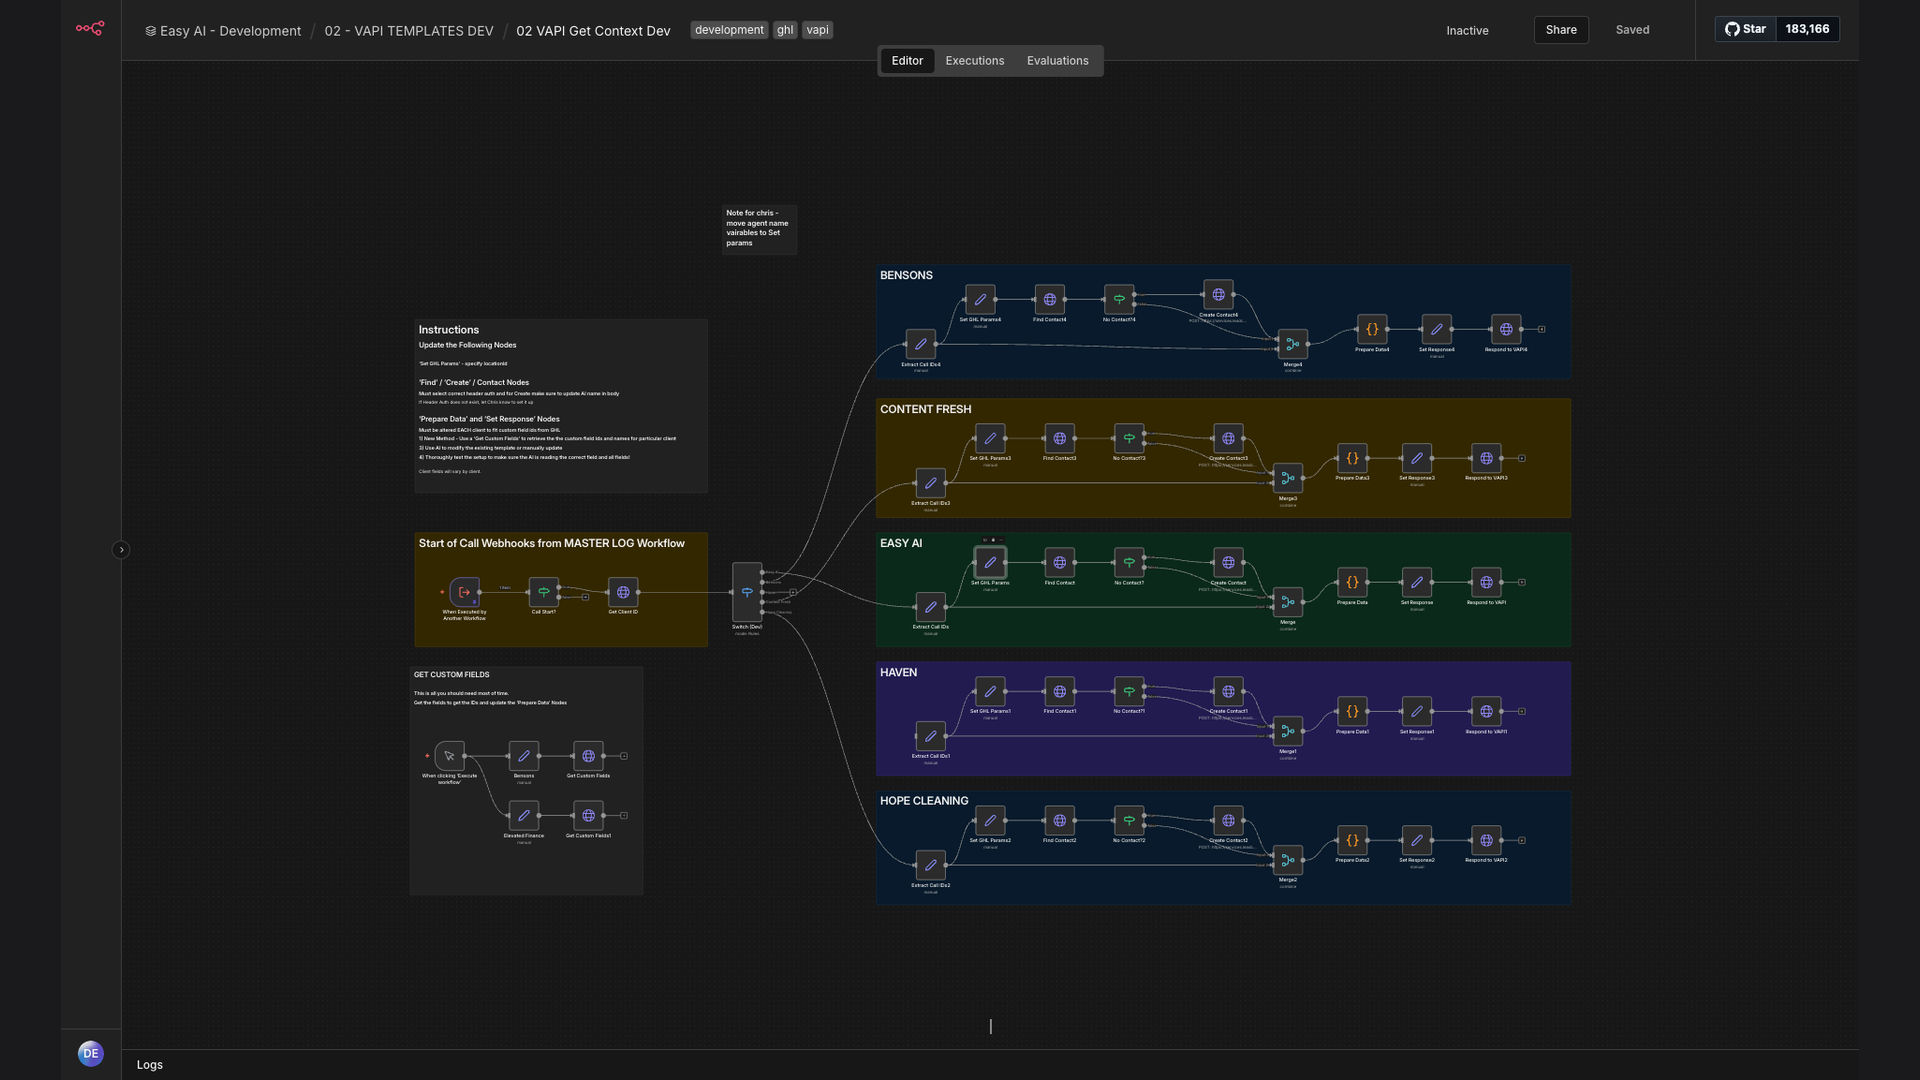The width and height of the screenshot is (1920, 1080).
Task: Click the Elevated Finance set node
Action: point(524,816)
